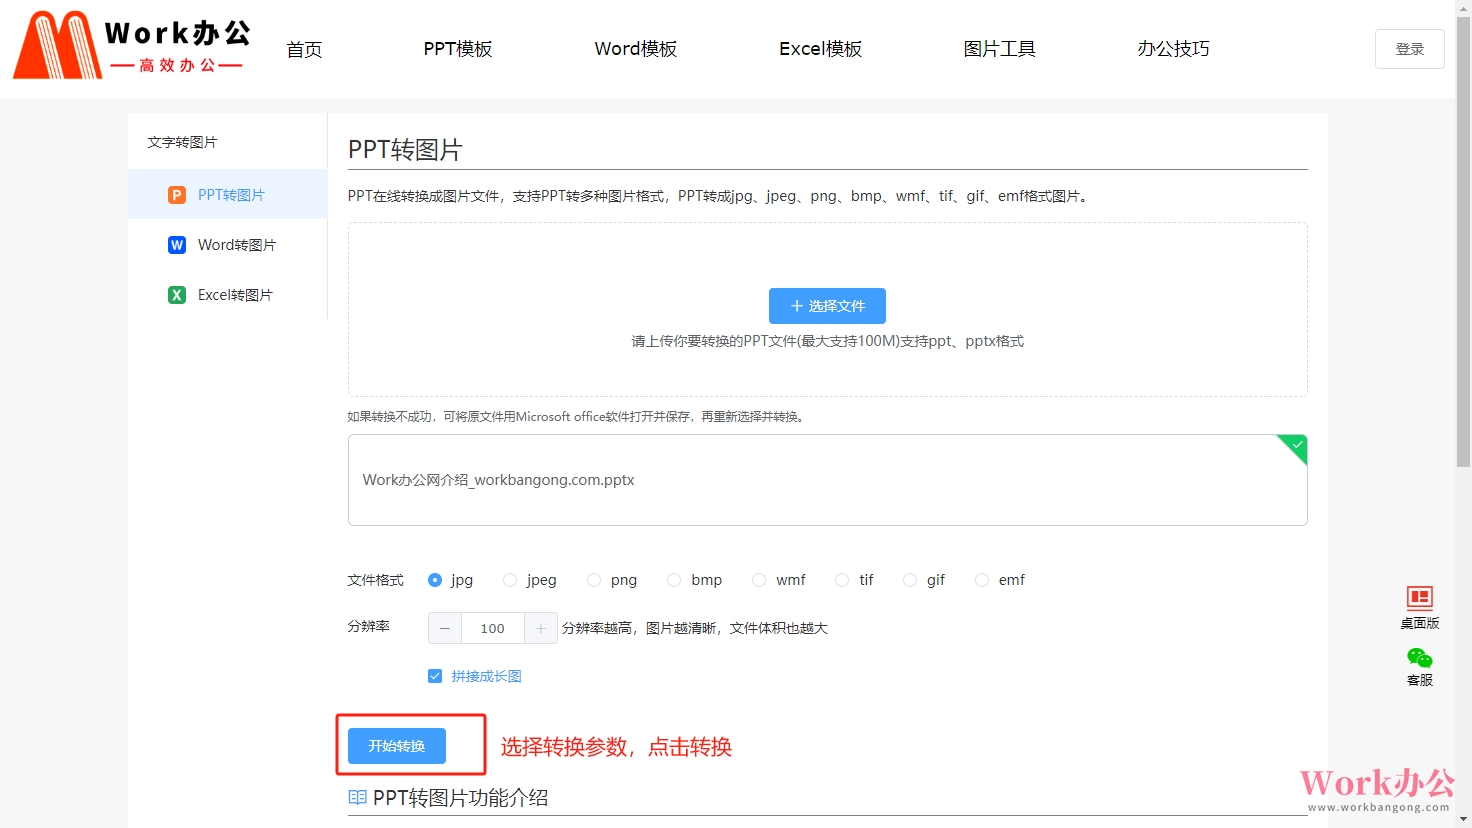Increase resolution with the plus button

pos(540,628)
